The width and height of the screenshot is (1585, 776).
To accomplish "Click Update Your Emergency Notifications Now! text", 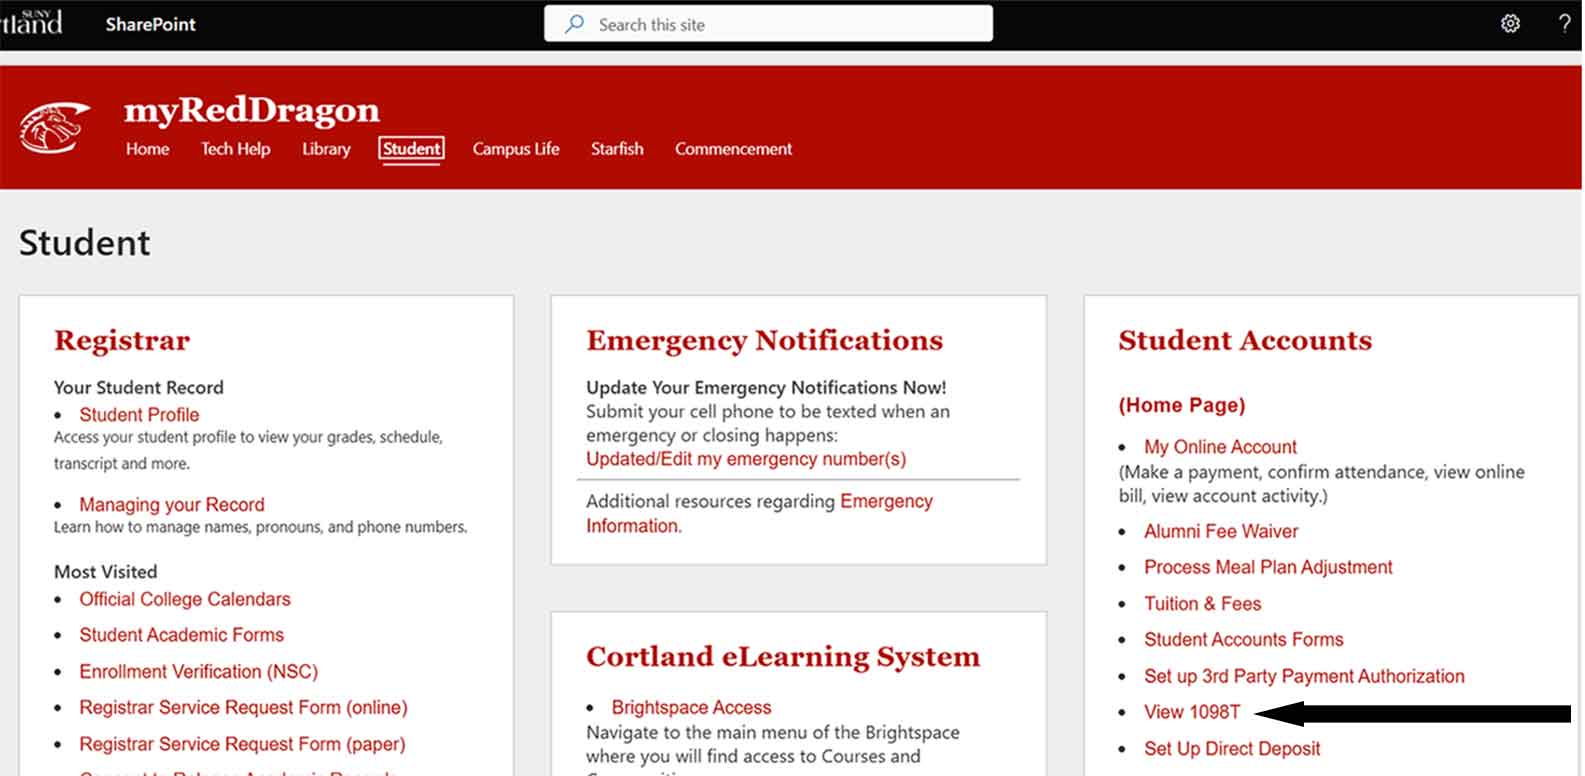I will (766, 387).
